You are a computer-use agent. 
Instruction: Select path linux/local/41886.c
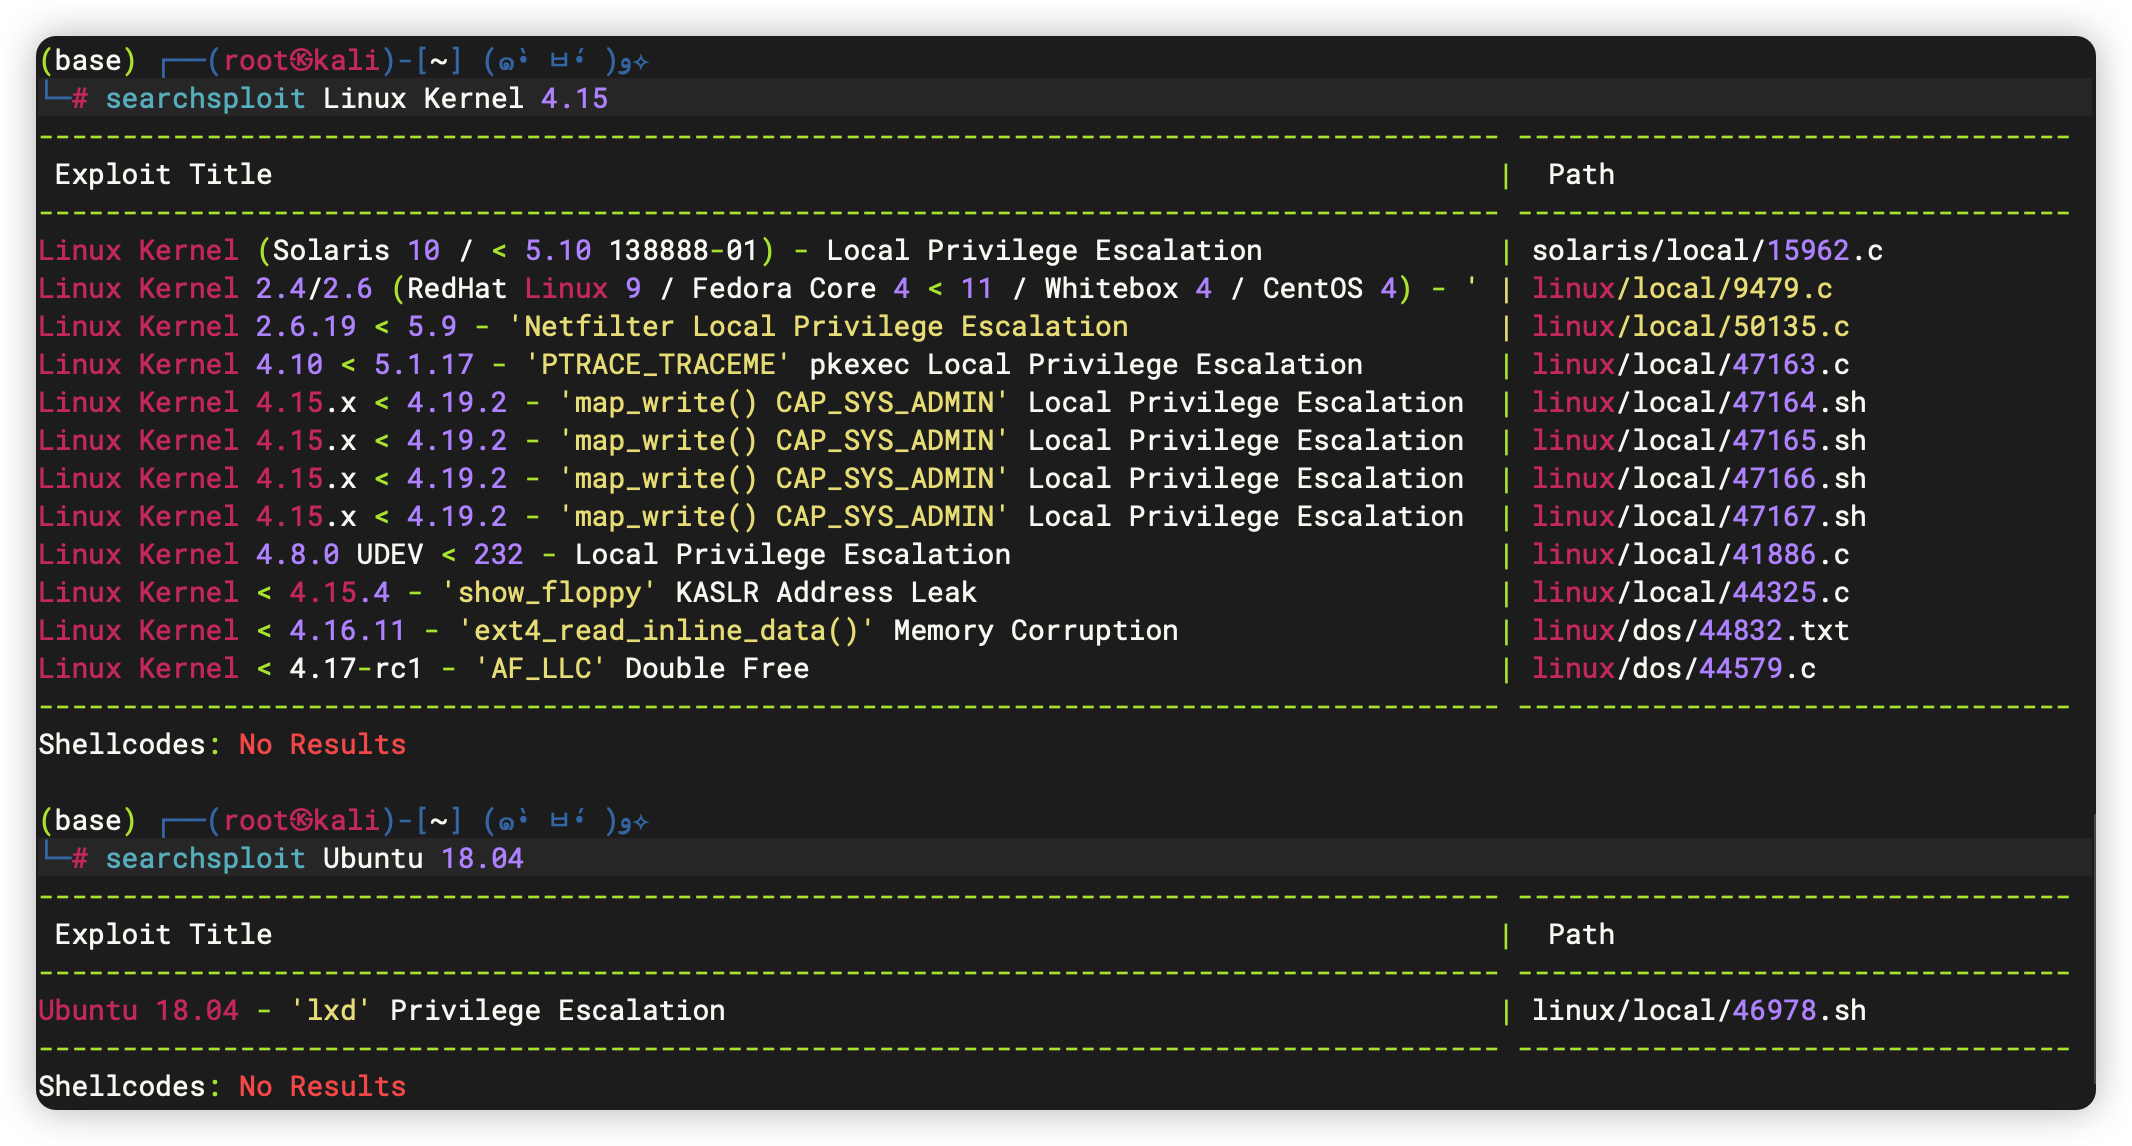click(x=1690, y=554)
